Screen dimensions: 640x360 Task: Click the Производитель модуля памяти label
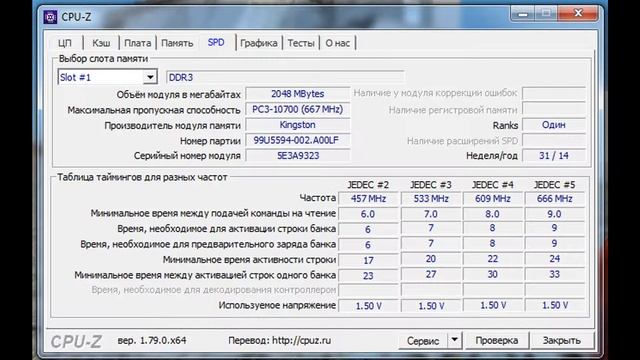pos(173,126)
